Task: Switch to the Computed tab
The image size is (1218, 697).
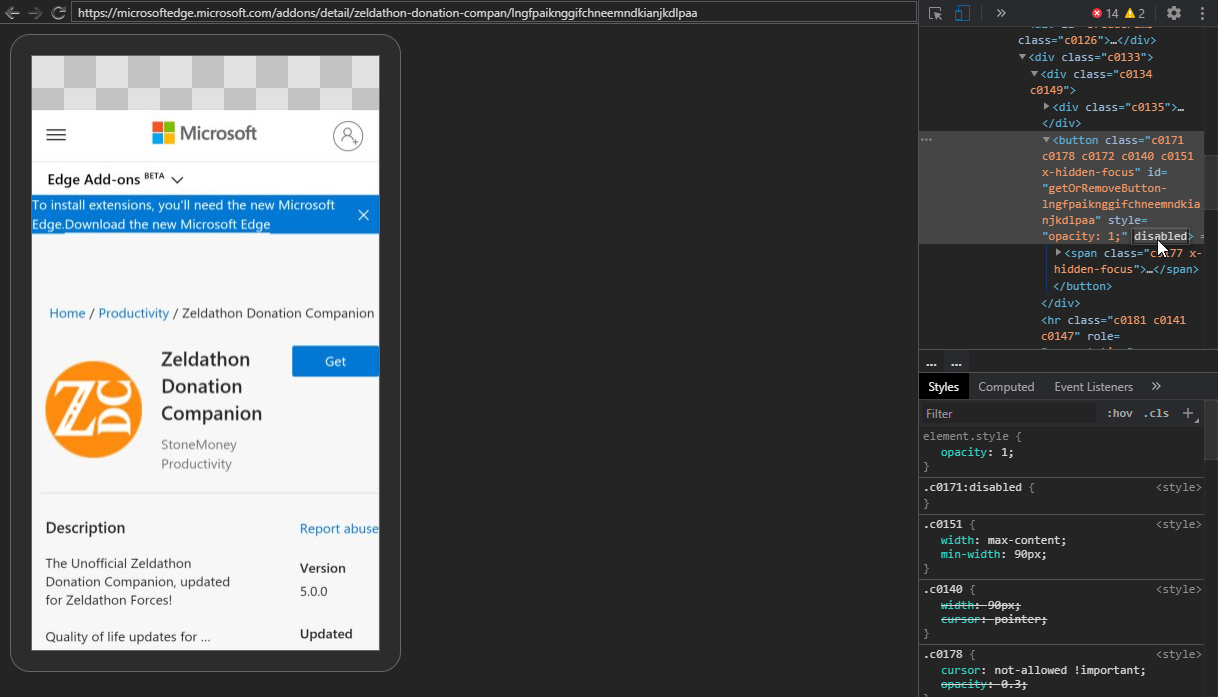Action: pyautogui.click(x=1006, y=387)
